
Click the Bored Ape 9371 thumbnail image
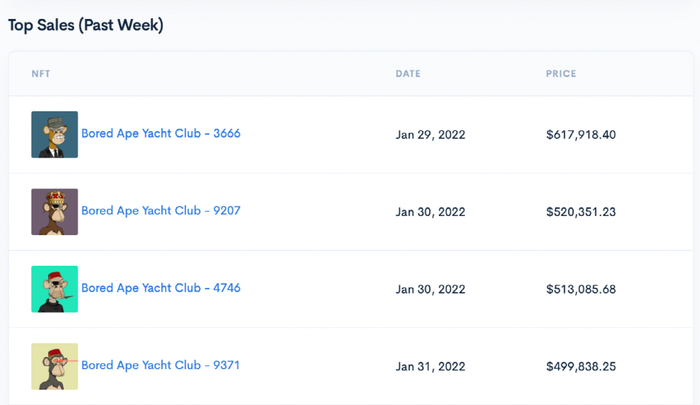pos(54,366)
